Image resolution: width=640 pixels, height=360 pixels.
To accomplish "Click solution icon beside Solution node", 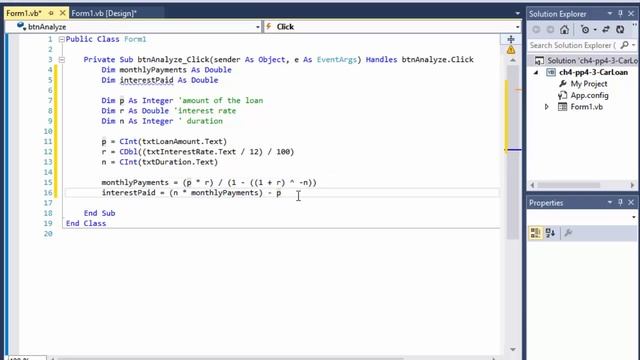I will pos(539,60).
